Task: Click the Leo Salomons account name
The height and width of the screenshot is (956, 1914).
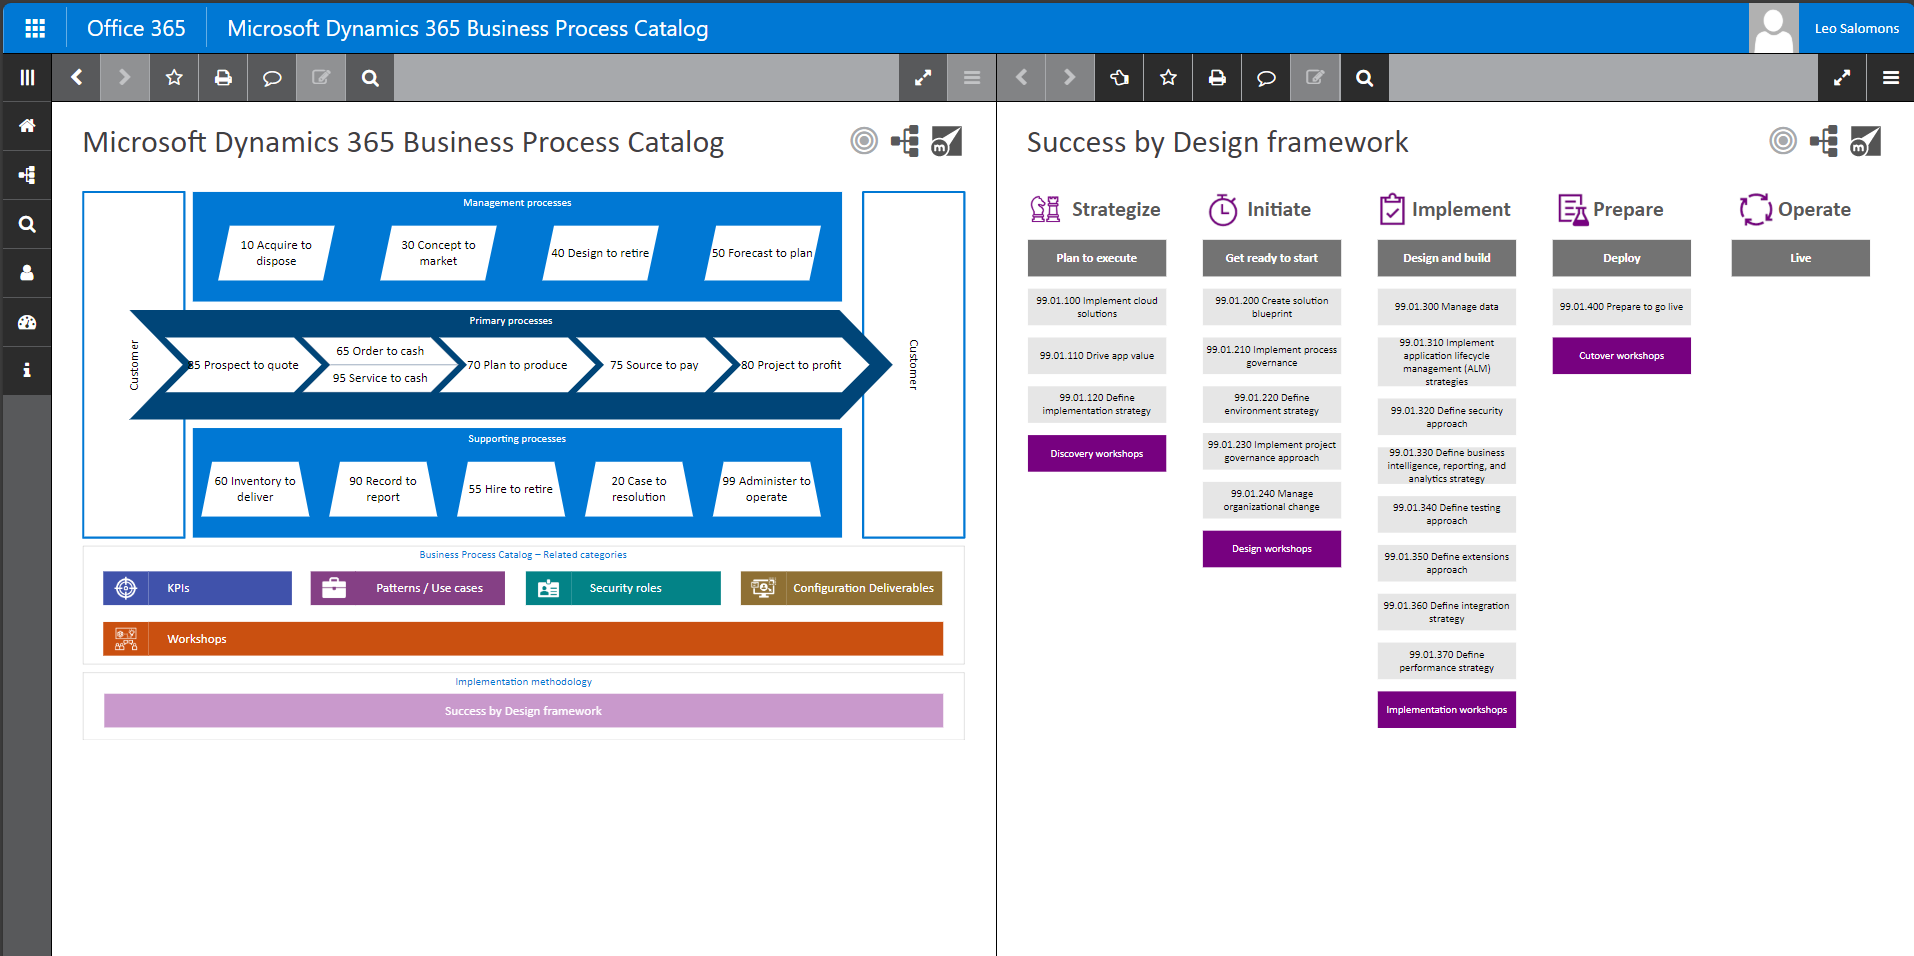Action: 1855,27
